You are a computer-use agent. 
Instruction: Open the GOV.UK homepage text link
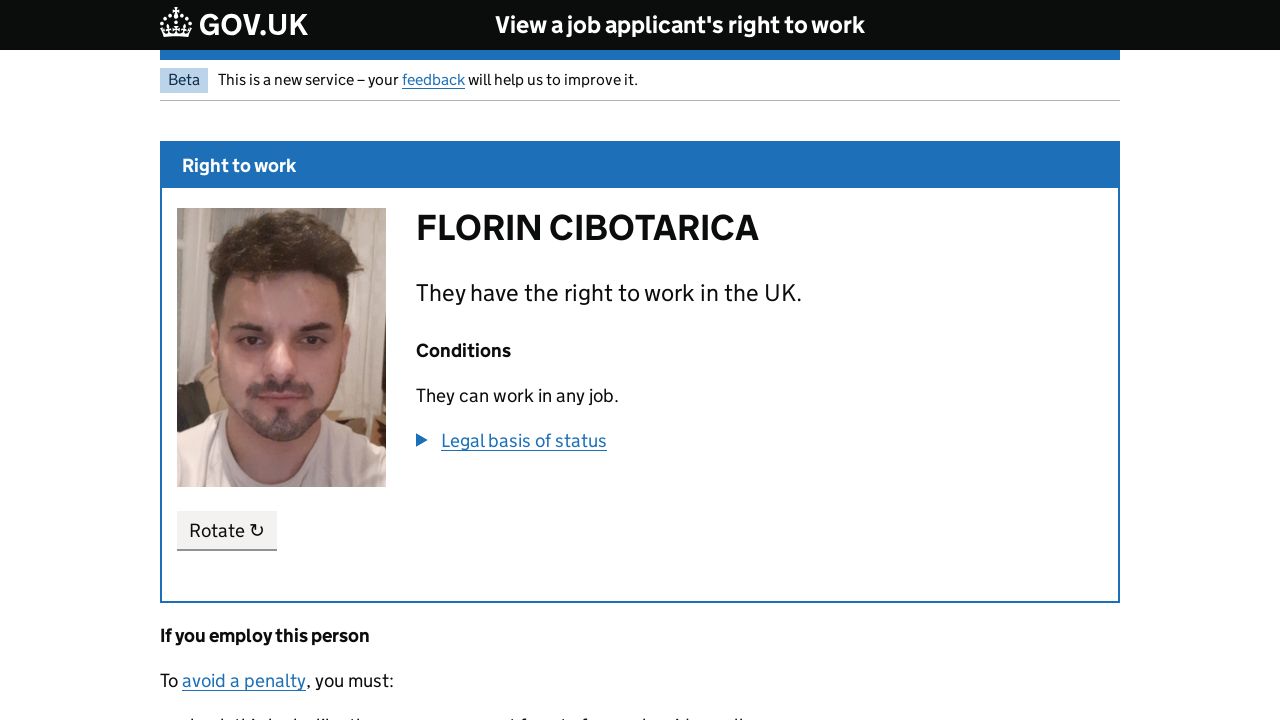253,25
